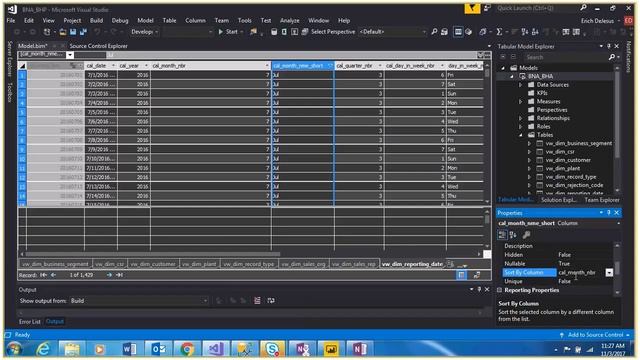Open Skype from the taskbar
The height and width of the screenshot is (360, 640).
click(272, 349)
